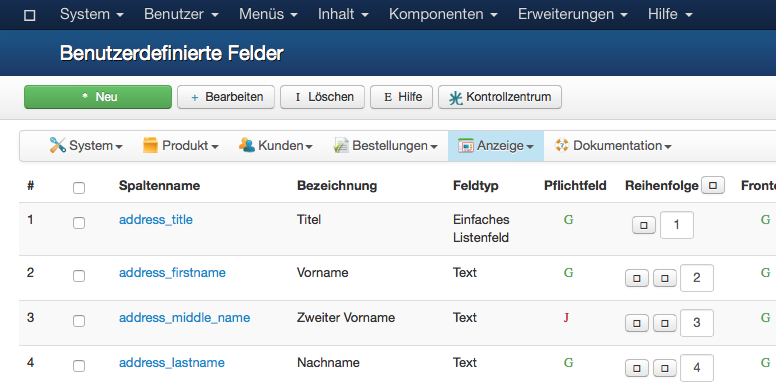Image resolution: width=776 pixels, height=384 pixels.
Task: Open the address_firstname field link
Action: (x=172, y=273)
